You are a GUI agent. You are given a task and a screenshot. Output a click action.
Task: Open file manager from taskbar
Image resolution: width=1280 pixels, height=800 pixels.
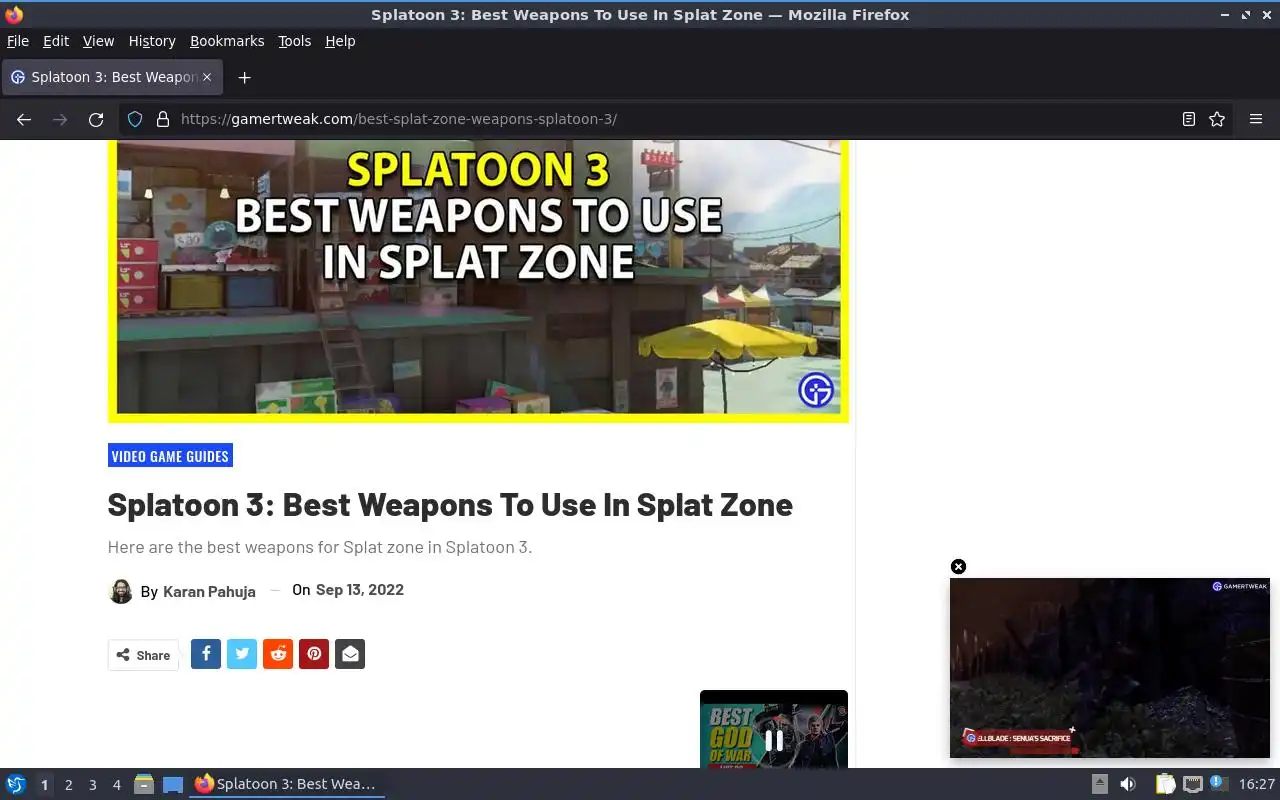(x=144, y=784)
